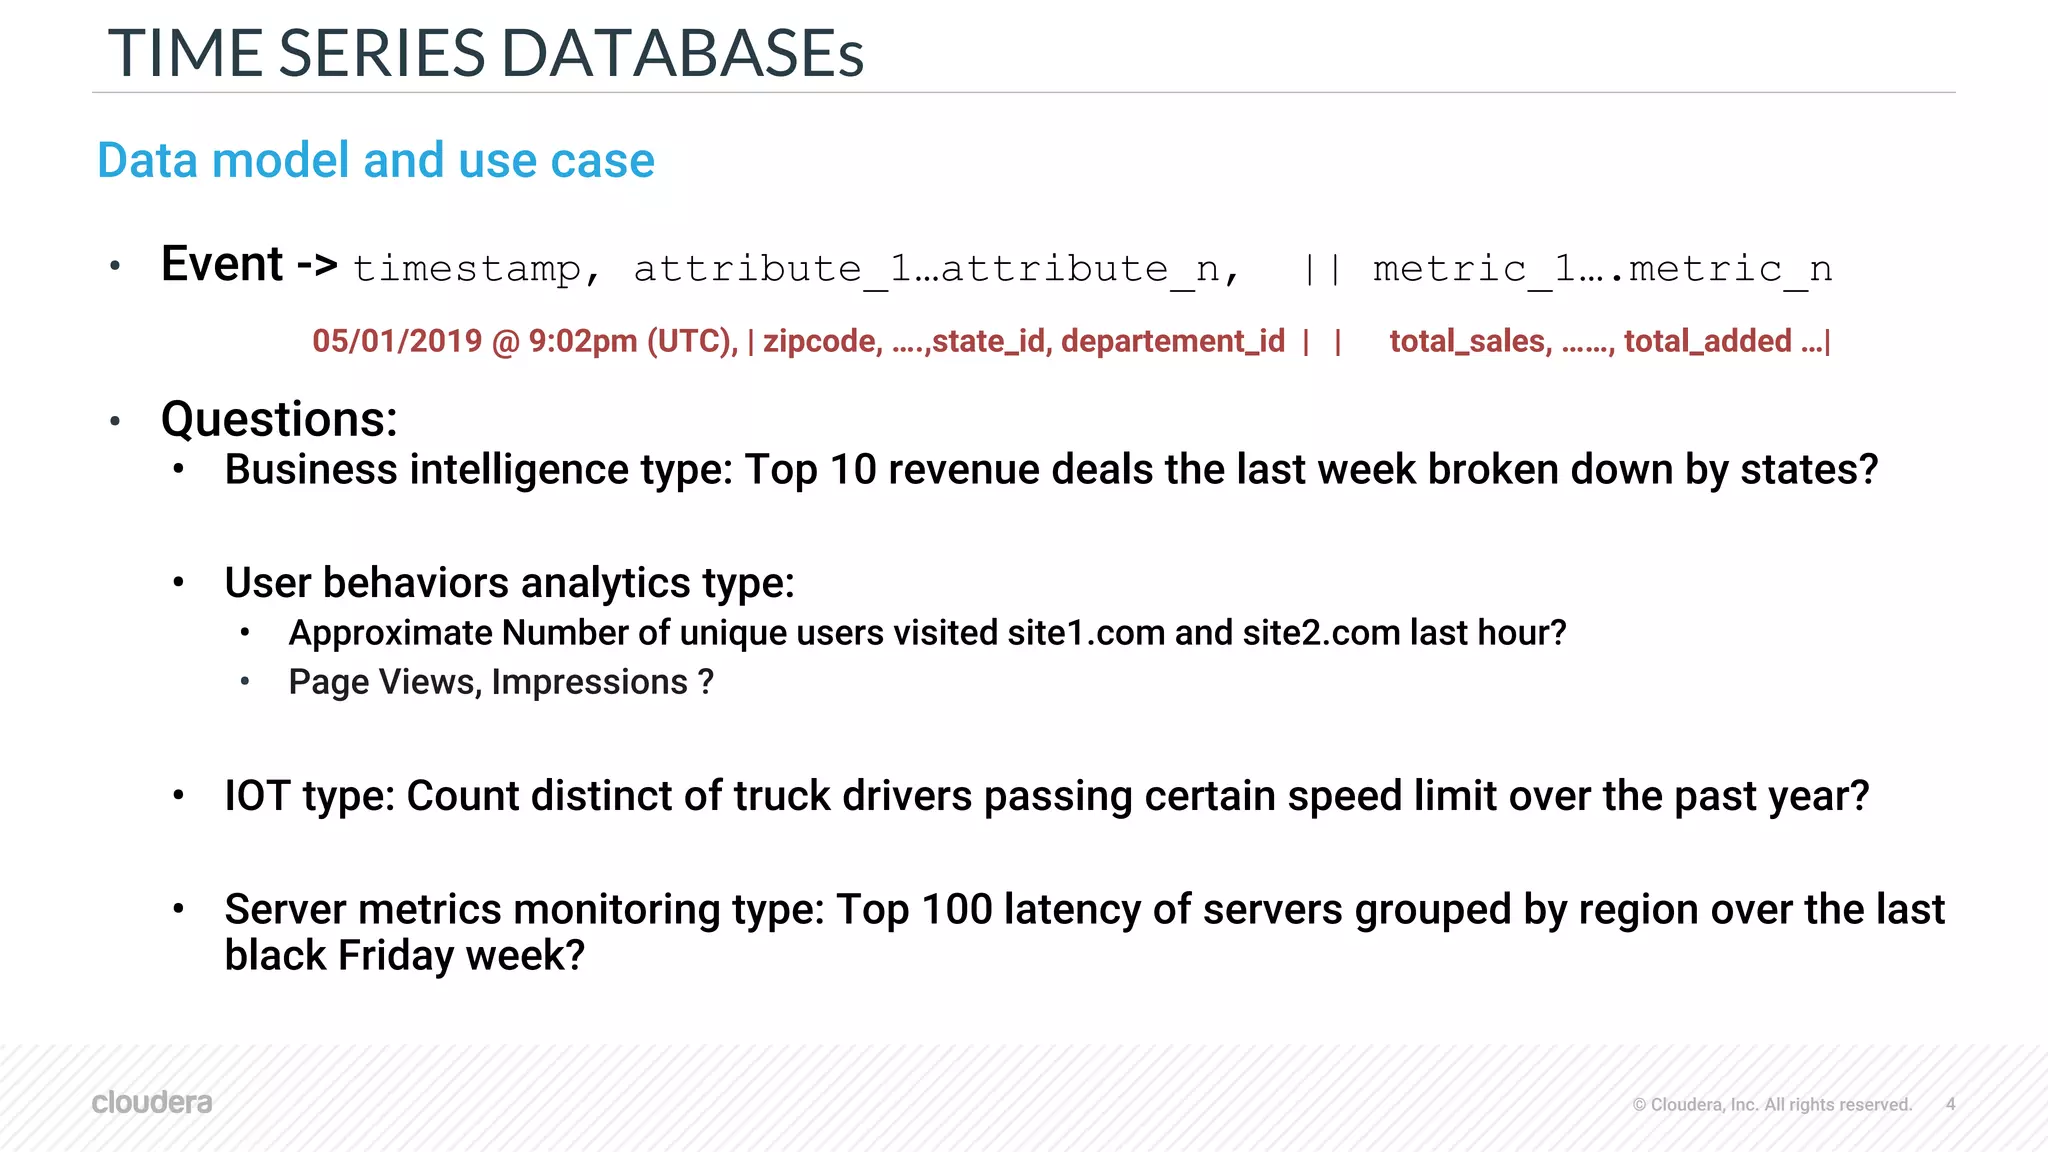
Task: Click the '© Cloudera, Inc. All rights reserved.' notice
Action: pyautogui.click(x=1772, y=1104)
